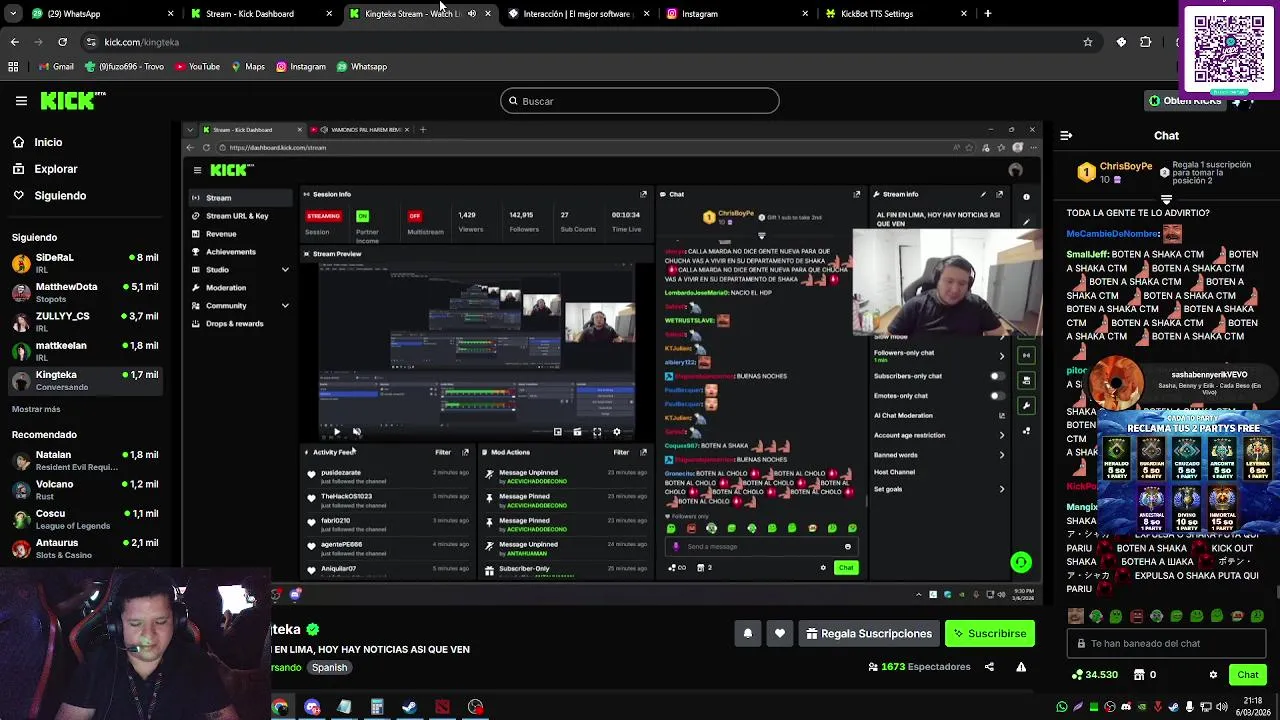Open recommended channel Coscu
This screenshot has height=720, width=1280.
(x=85, y=518)
